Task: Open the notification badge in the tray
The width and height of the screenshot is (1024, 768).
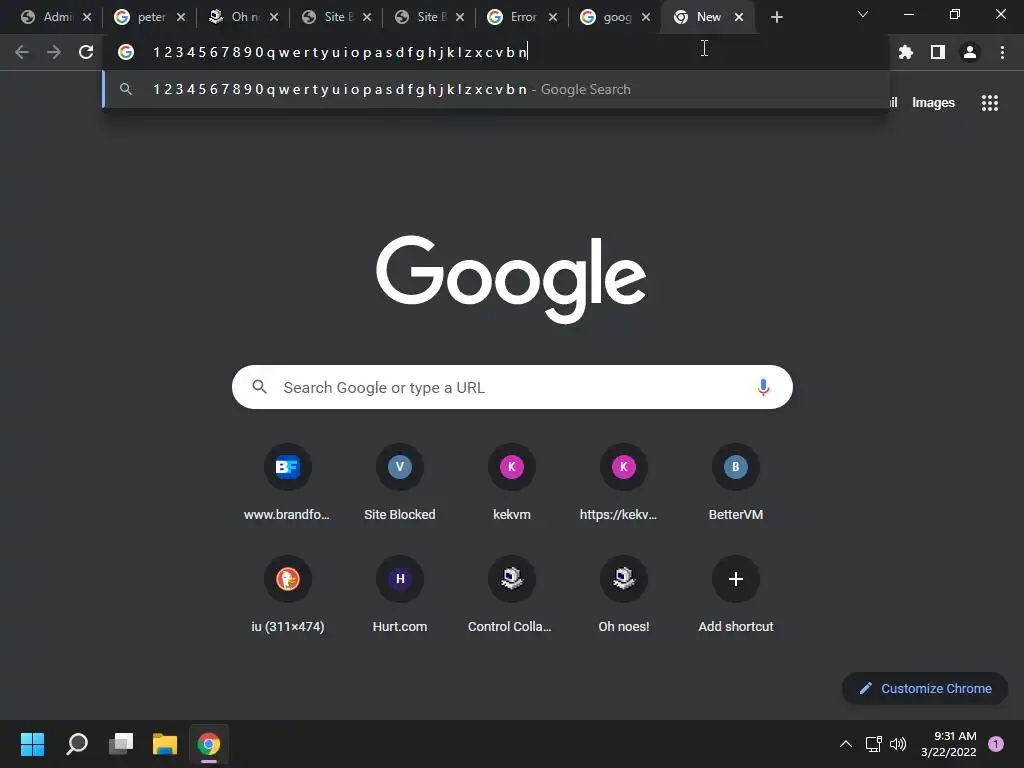Action: tap(996, 744)
